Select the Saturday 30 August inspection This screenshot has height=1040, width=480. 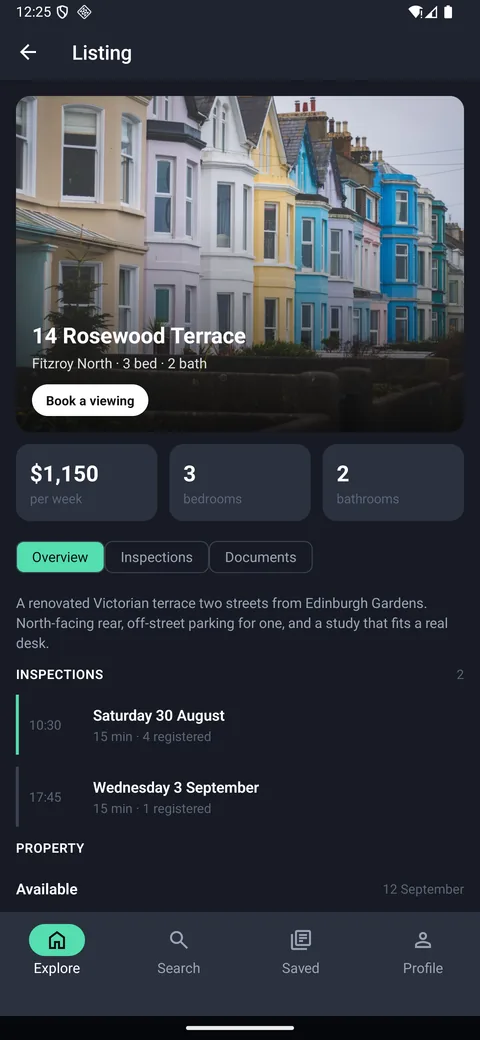click(x=240, y=725)
